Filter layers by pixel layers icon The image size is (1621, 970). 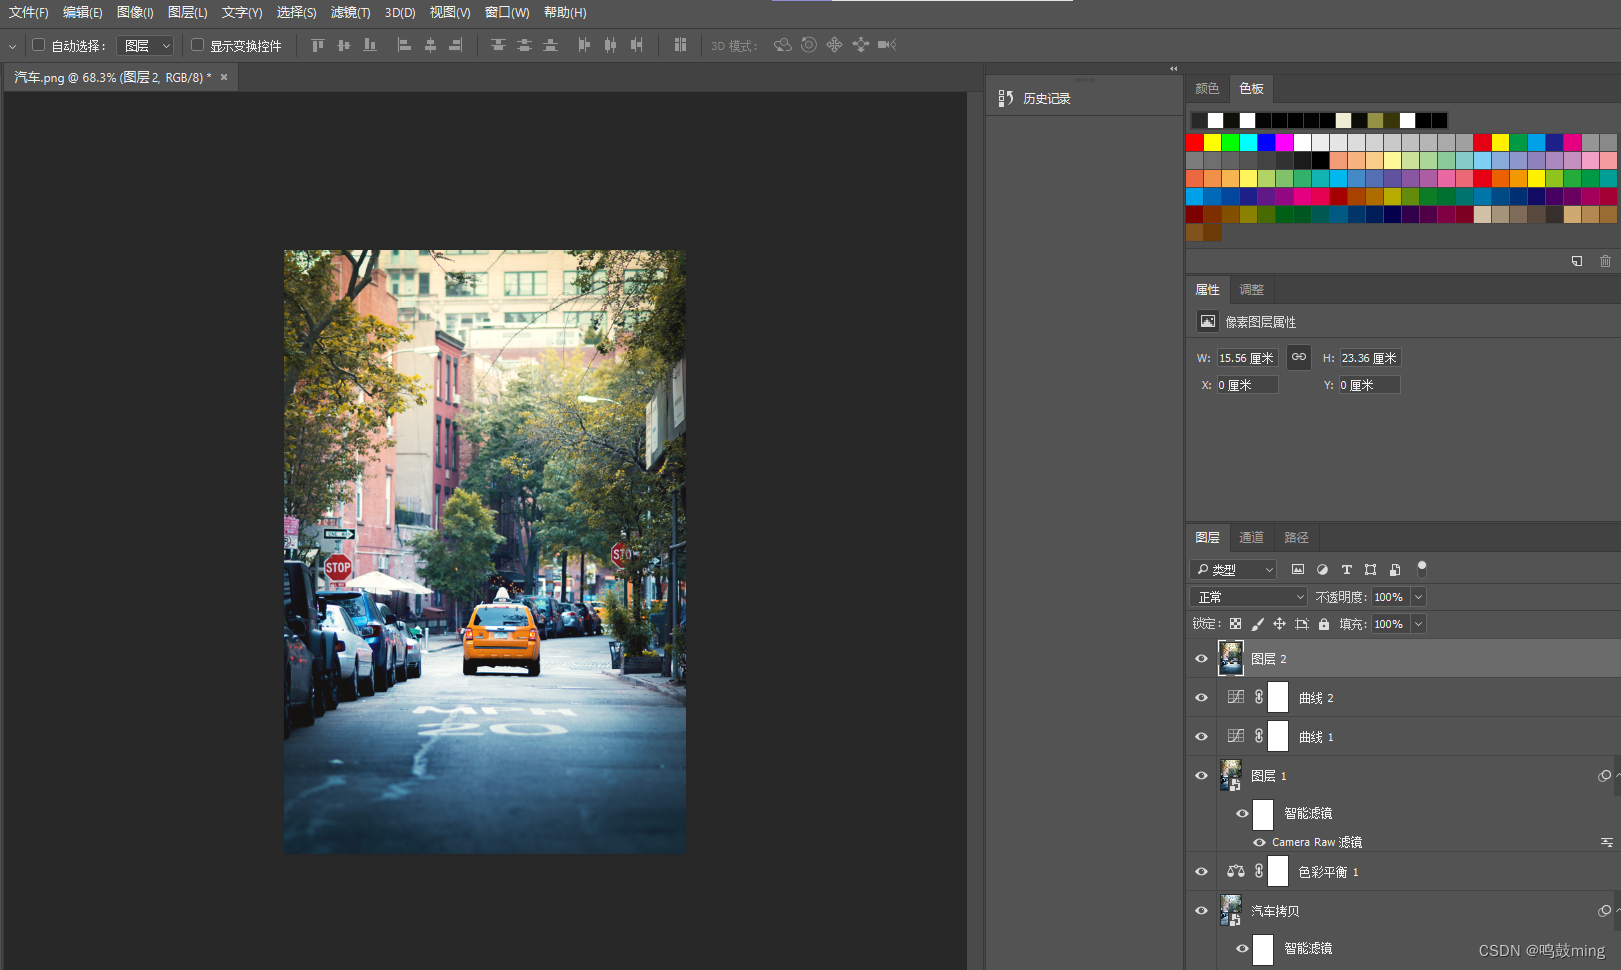click(1298, 569)
